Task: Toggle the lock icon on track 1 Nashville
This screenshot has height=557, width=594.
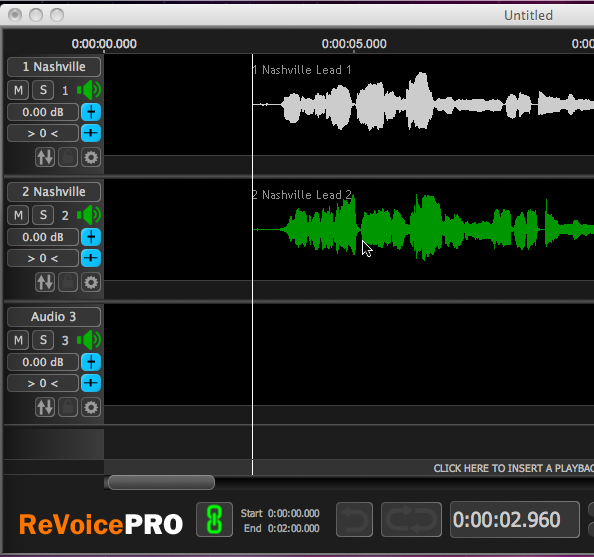Action: 68,157
